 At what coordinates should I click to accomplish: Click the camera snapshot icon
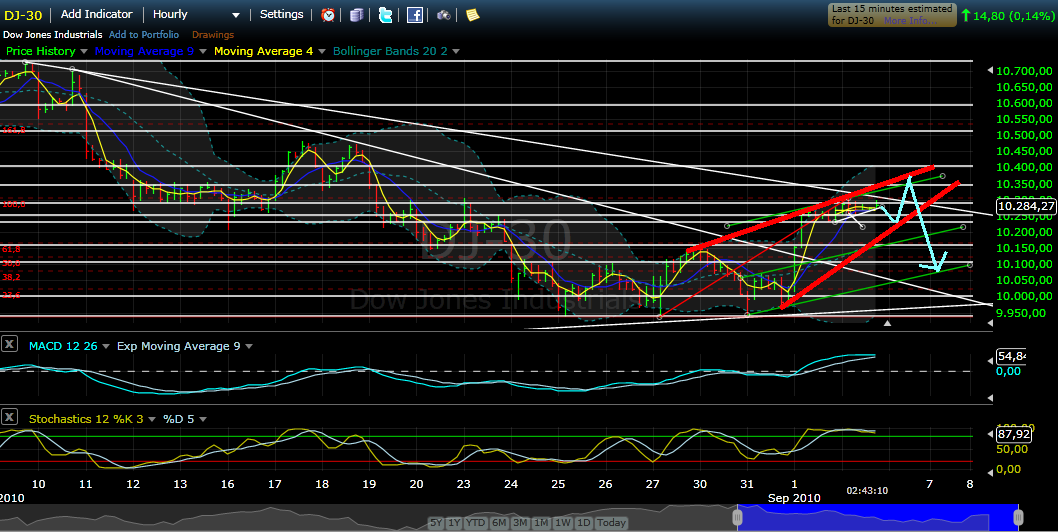pyautogui.click(x=443, y=15)
